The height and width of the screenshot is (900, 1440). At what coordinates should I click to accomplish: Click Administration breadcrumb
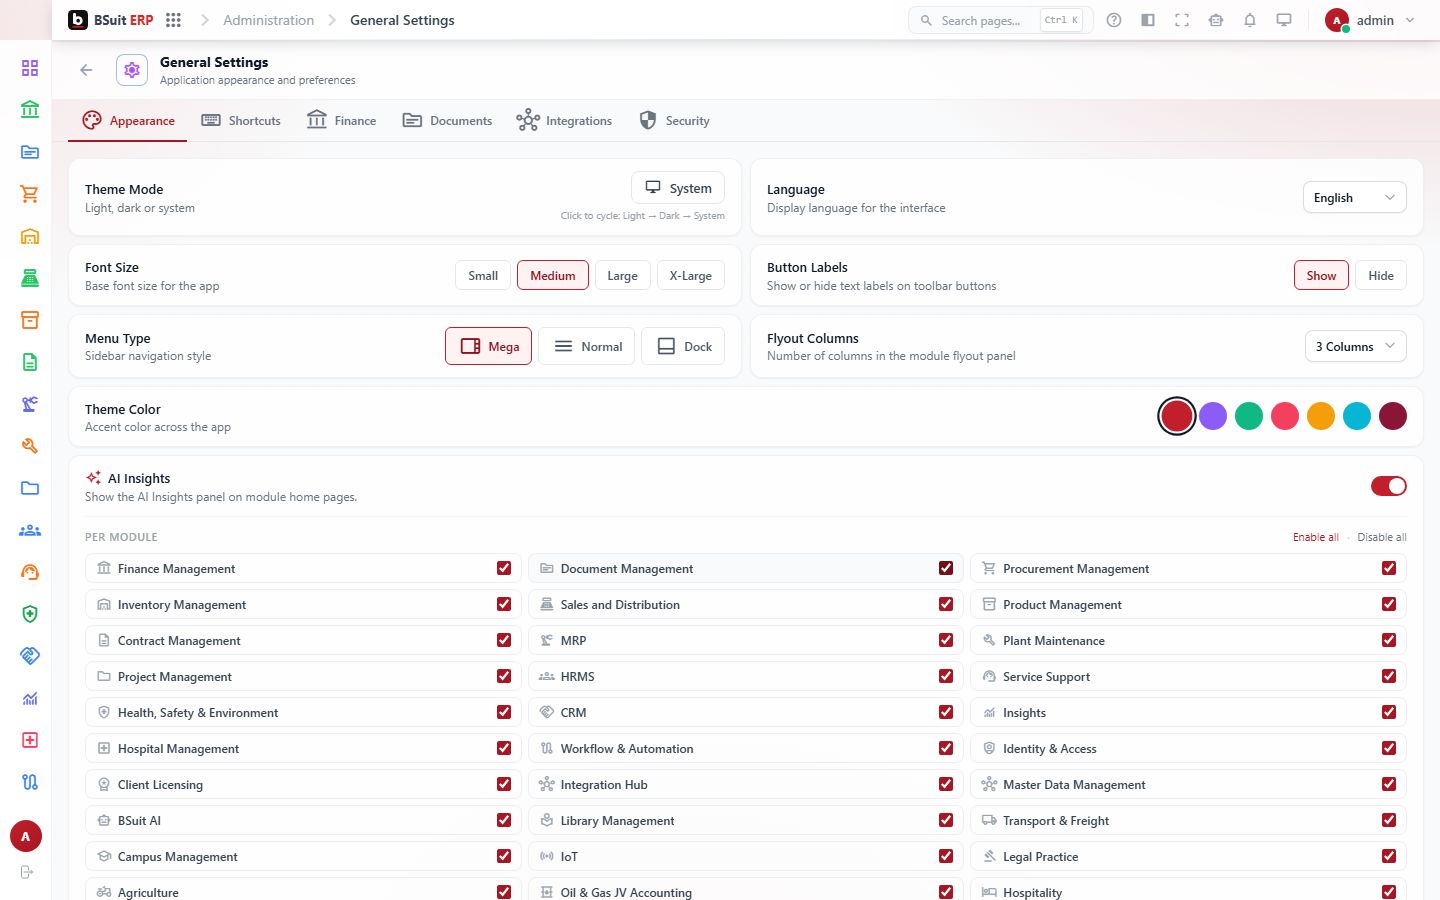(x=268, y=20)
